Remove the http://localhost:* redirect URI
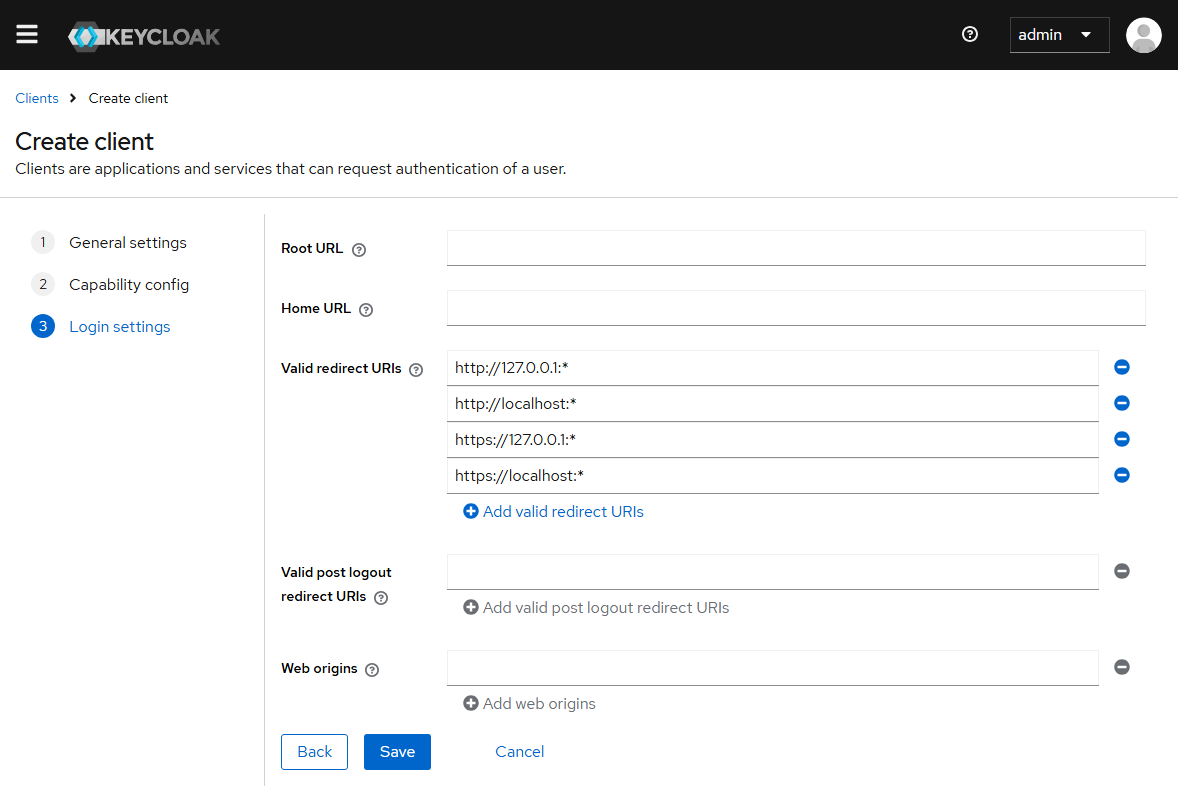The width and height of the screenshot is (1178, 789). [x=1121, y=404]
